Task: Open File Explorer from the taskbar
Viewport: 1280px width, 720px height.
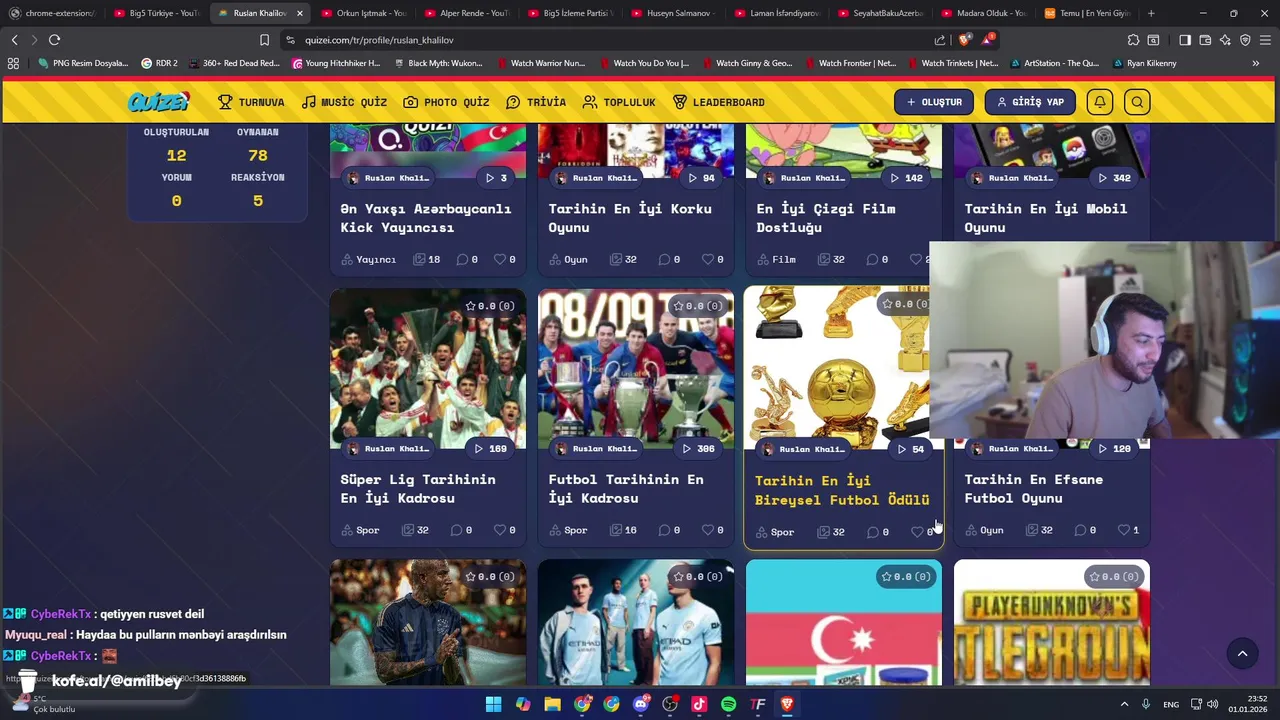Action: [x=552, y=704]
